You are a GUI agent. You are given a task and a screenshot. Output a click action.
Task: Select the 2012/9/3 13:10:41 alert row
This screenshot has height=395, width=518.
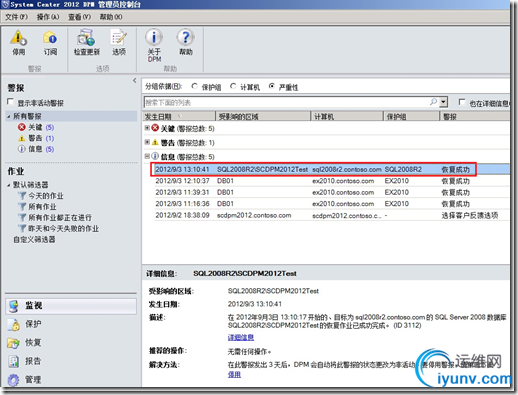pyautogui.click(x=331, y=169)
